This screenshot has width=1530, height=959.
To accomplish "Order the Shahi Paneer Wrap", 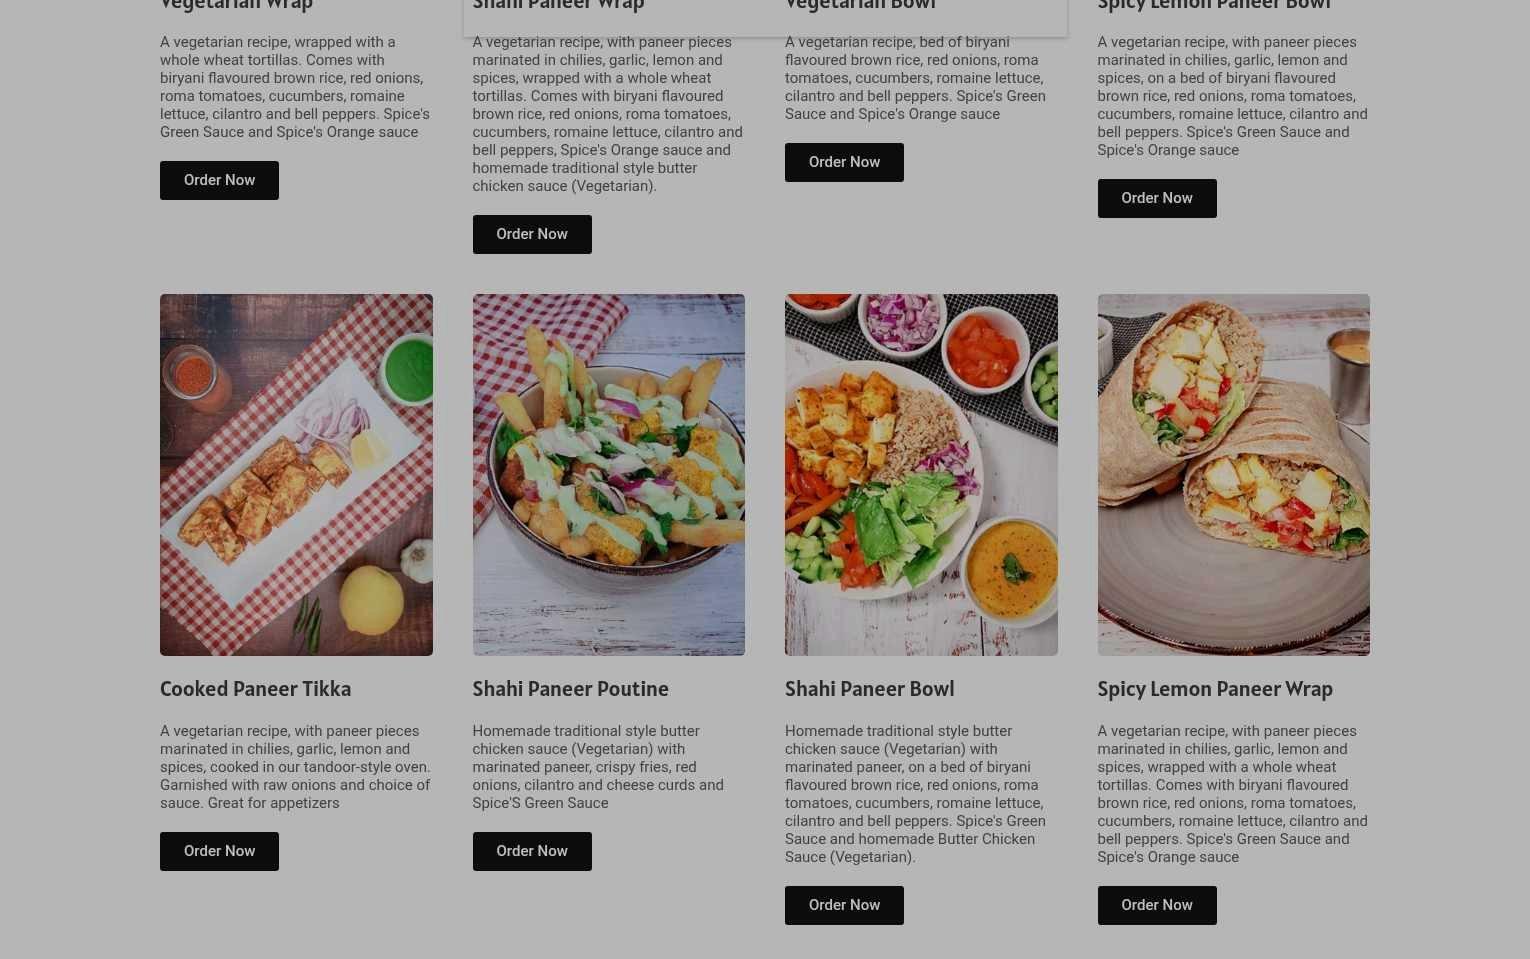I will pos(532,234).
